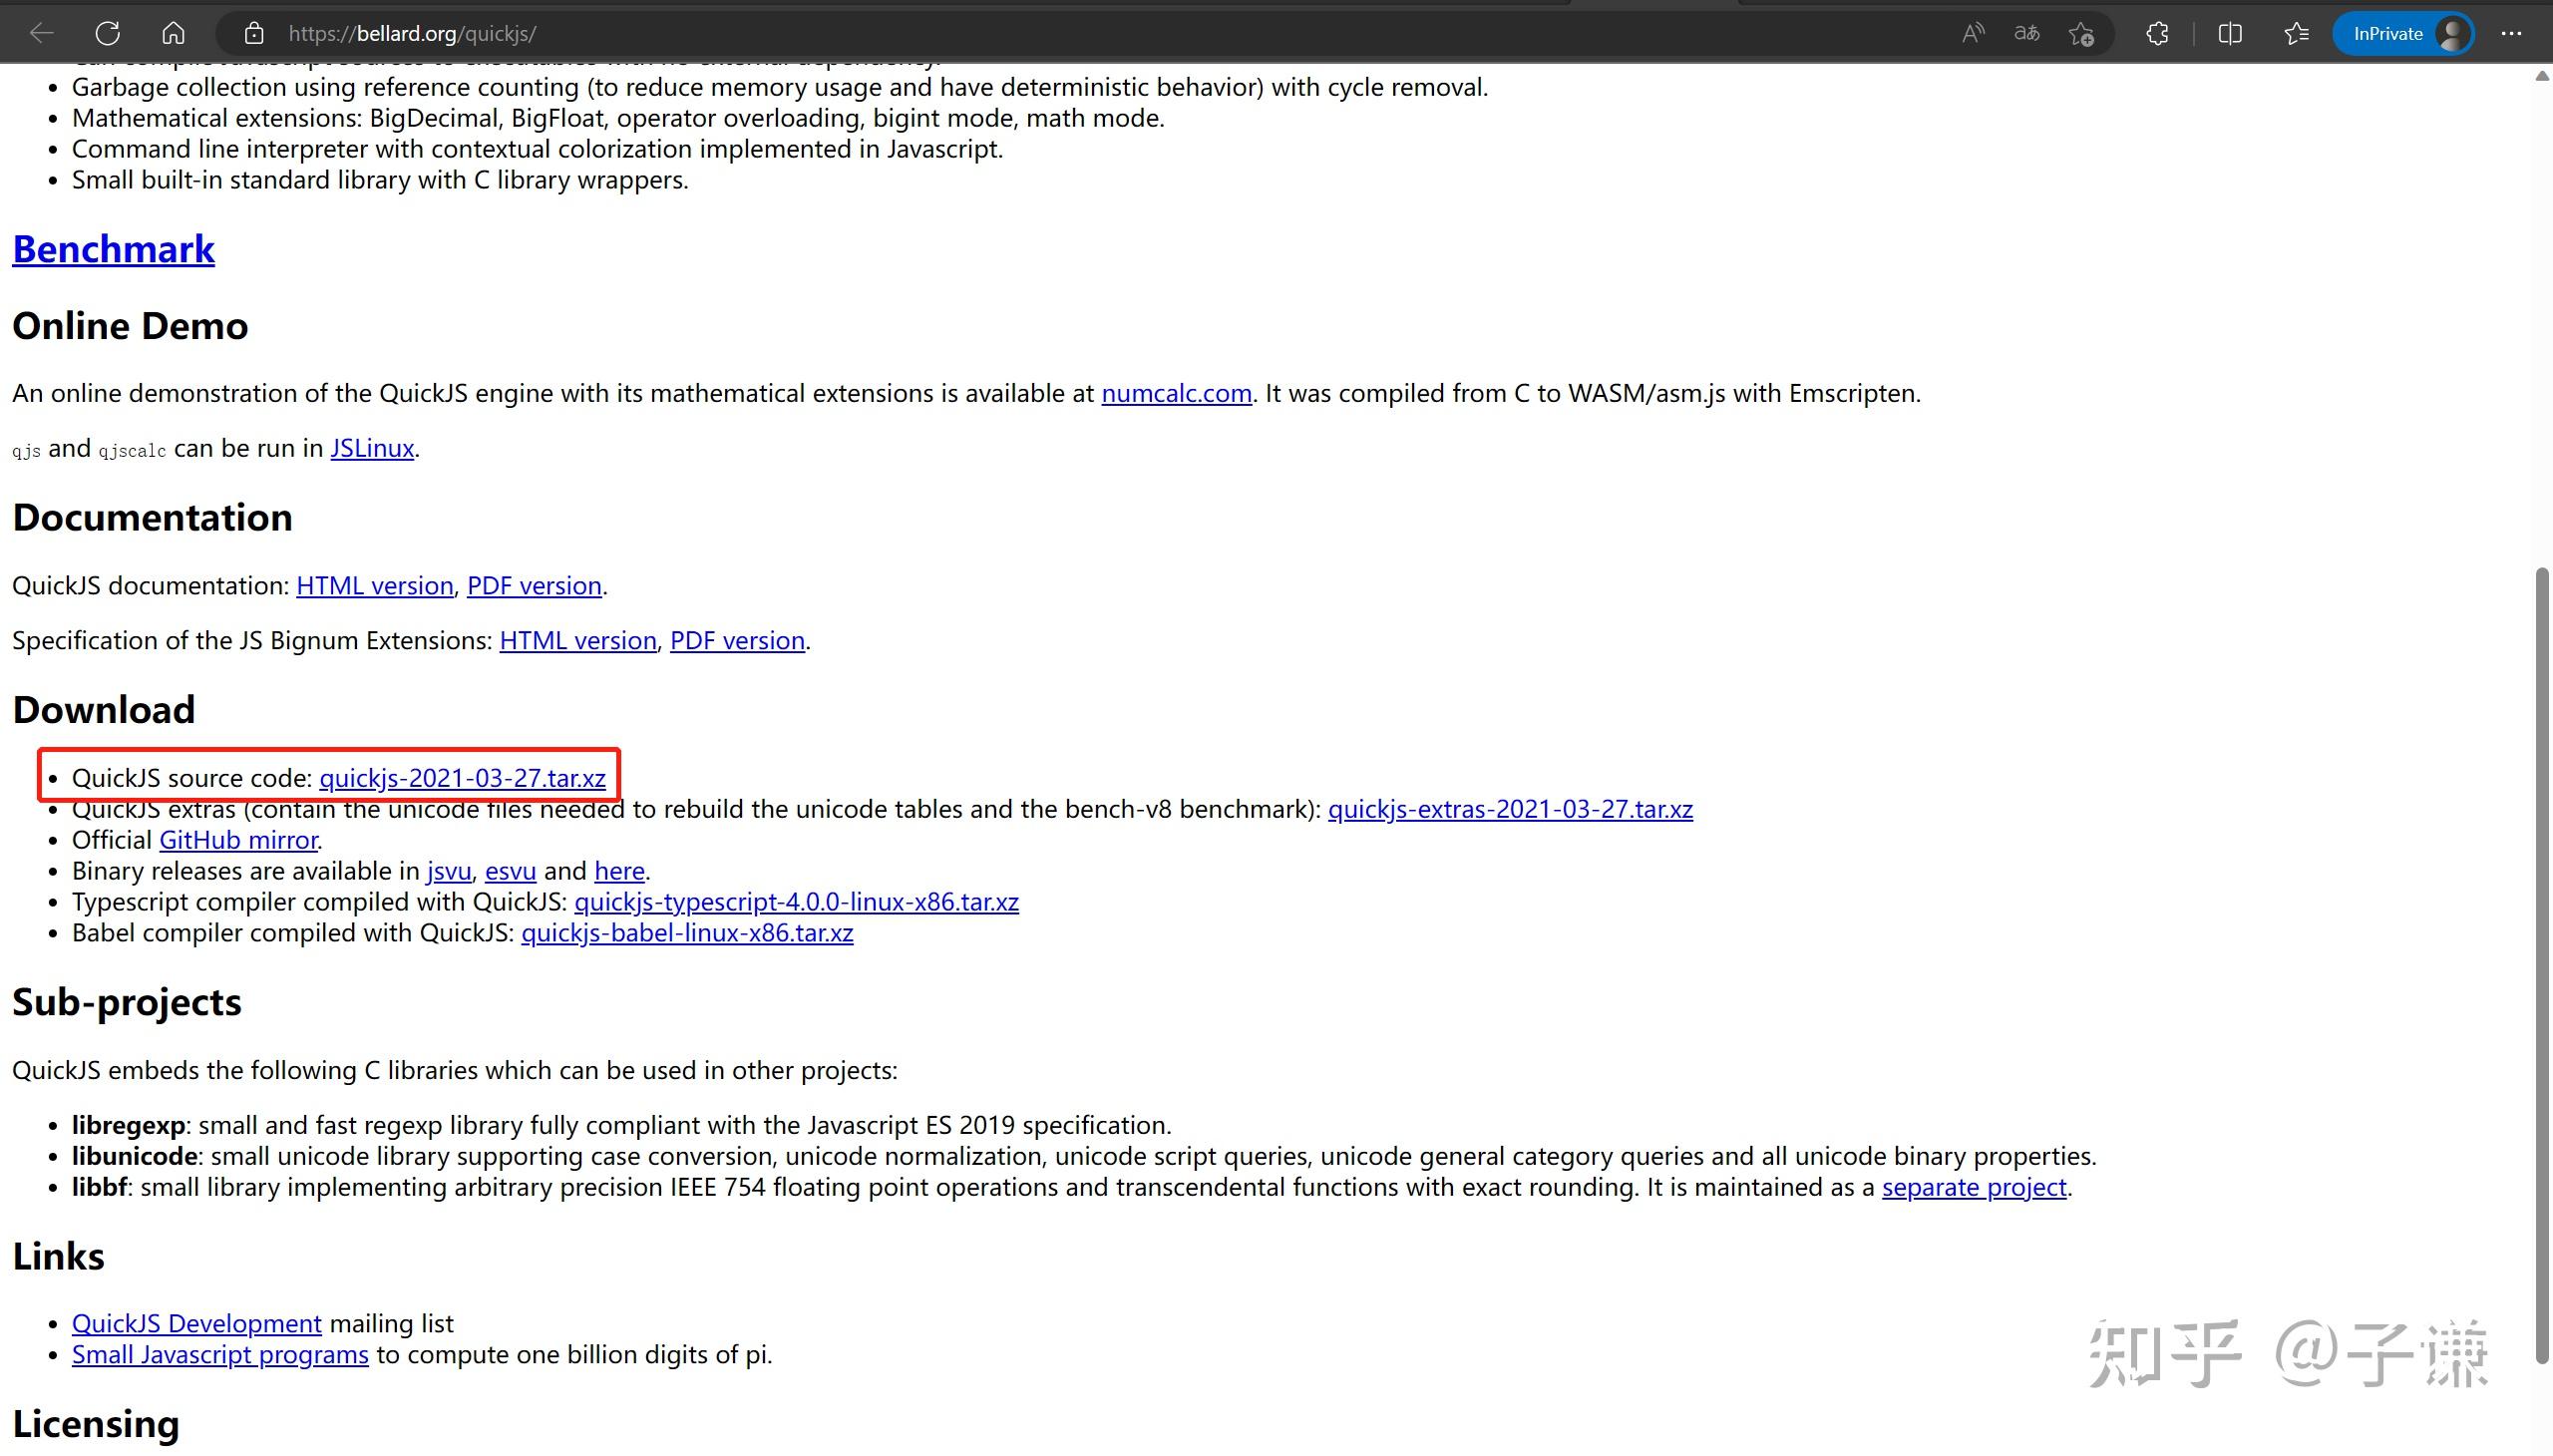Download quickjs-2021-03-27.tar.xz source
The height and width of the screenshot is (1456, 2553).
462,778
